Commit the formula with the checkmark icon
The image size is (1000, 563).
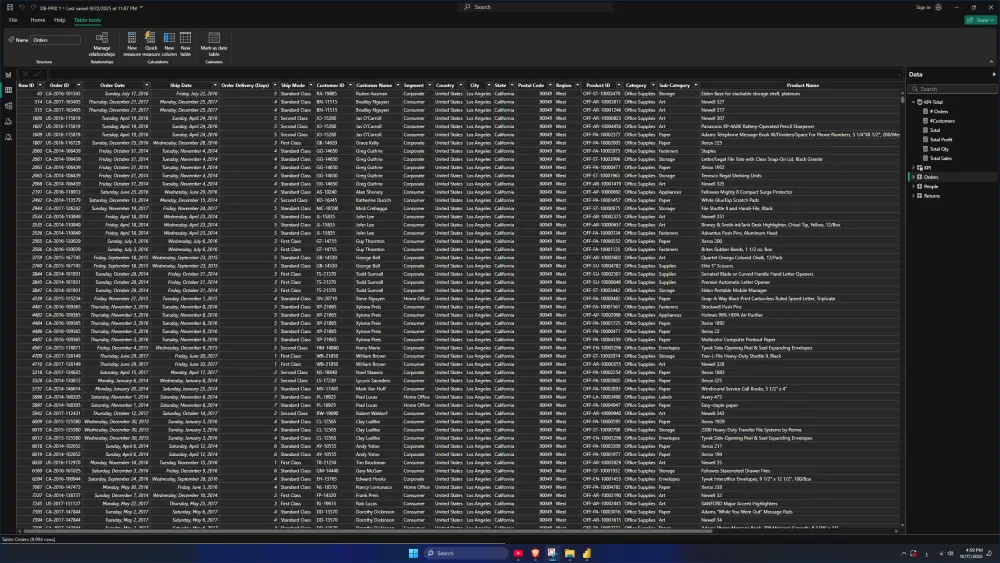tap(37, 74)
